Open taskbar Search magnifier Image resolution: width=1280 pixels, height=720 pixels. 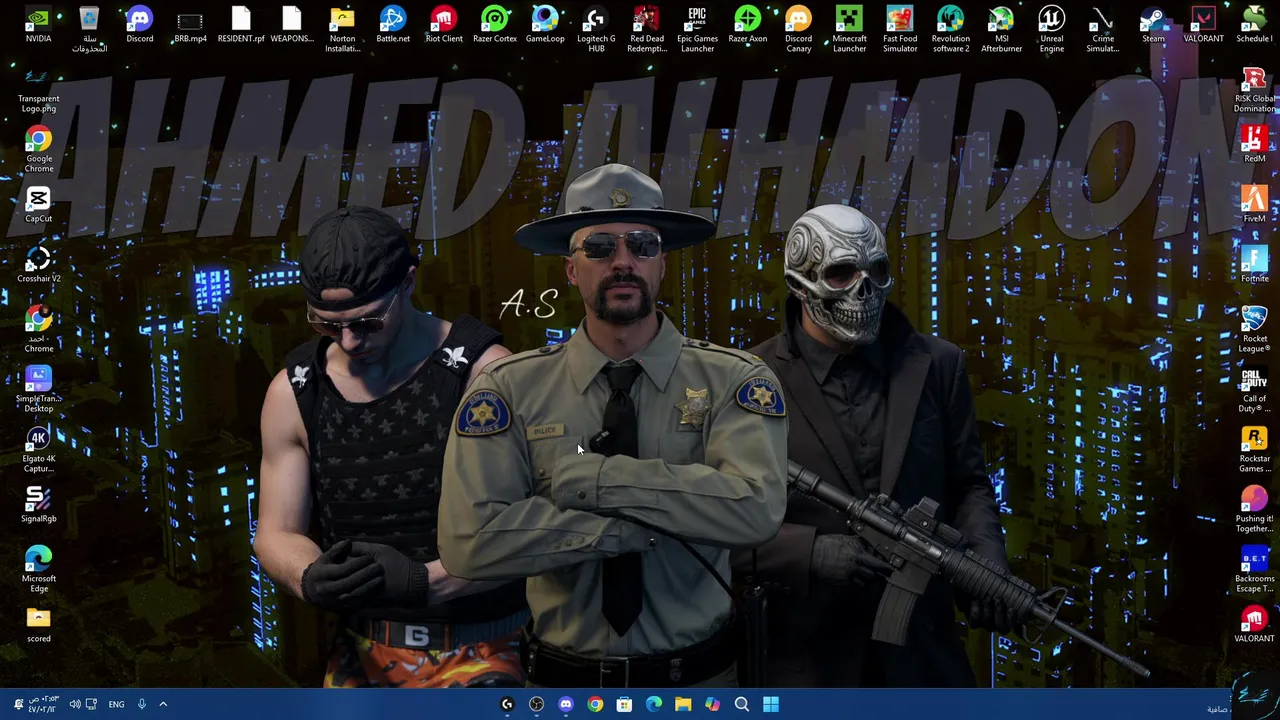tap(742, 704)
